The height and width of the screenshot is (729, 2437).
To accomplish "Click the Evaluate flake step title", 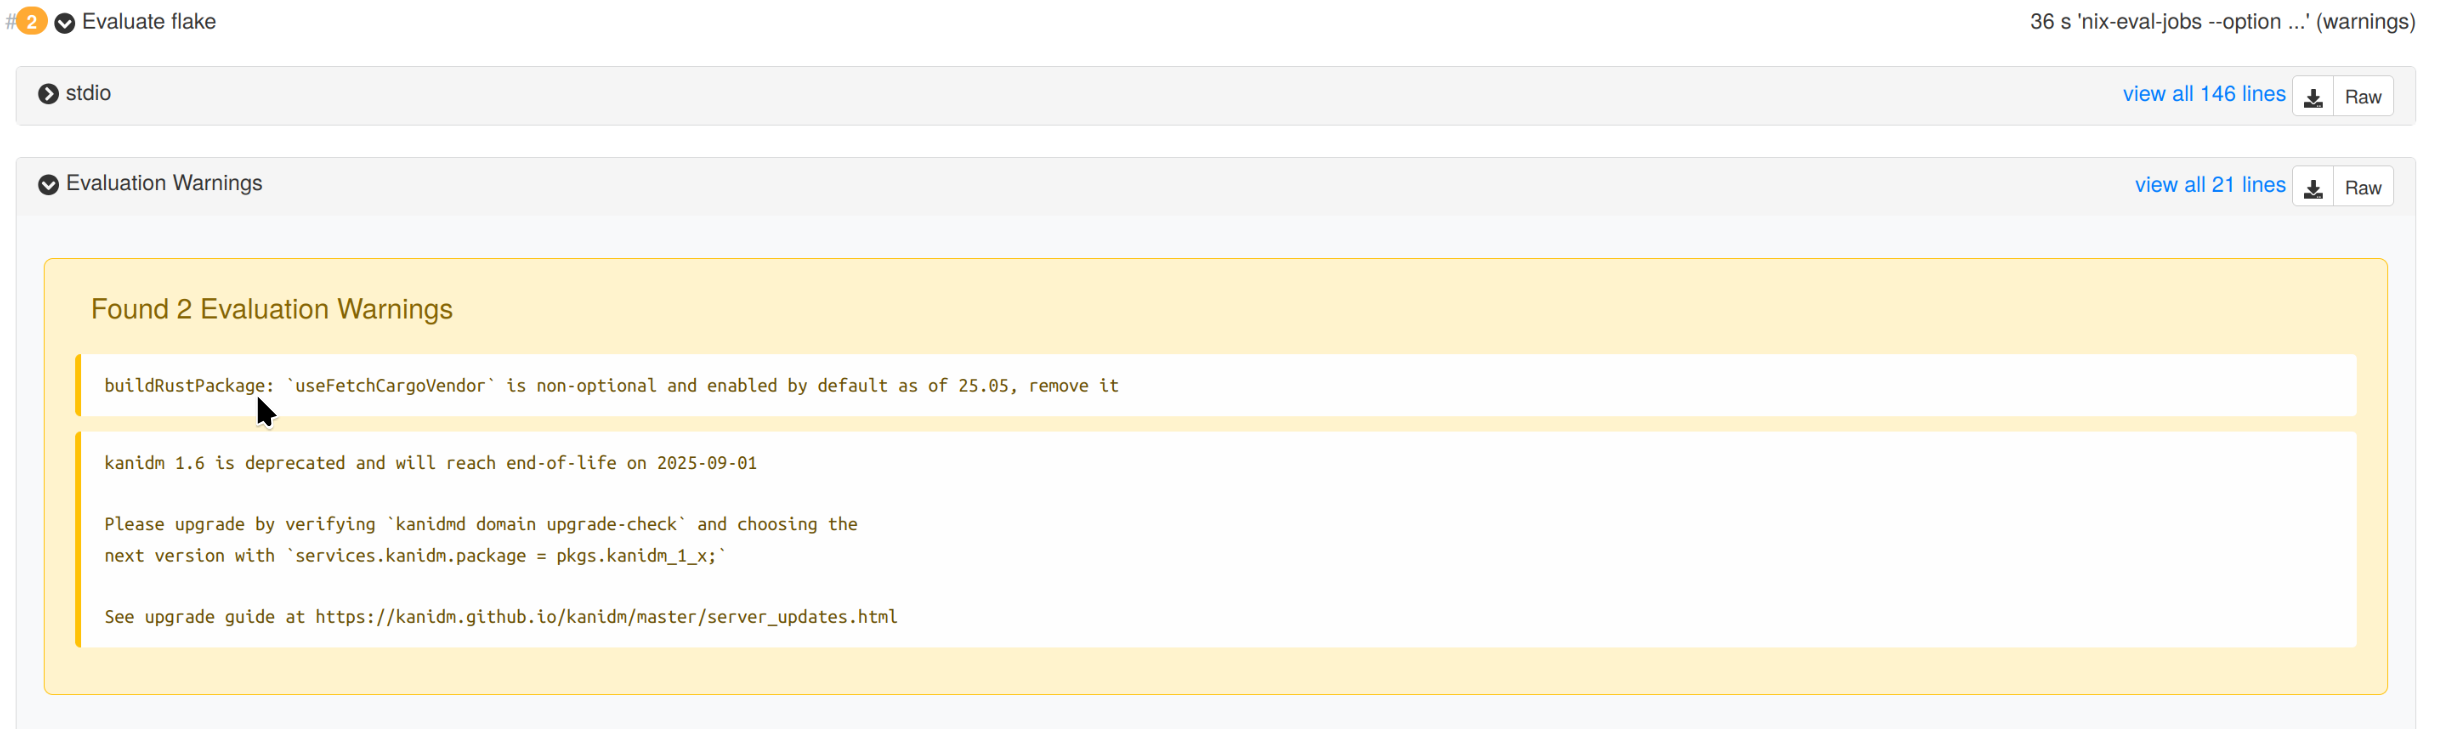I will [x=149, y=22].
